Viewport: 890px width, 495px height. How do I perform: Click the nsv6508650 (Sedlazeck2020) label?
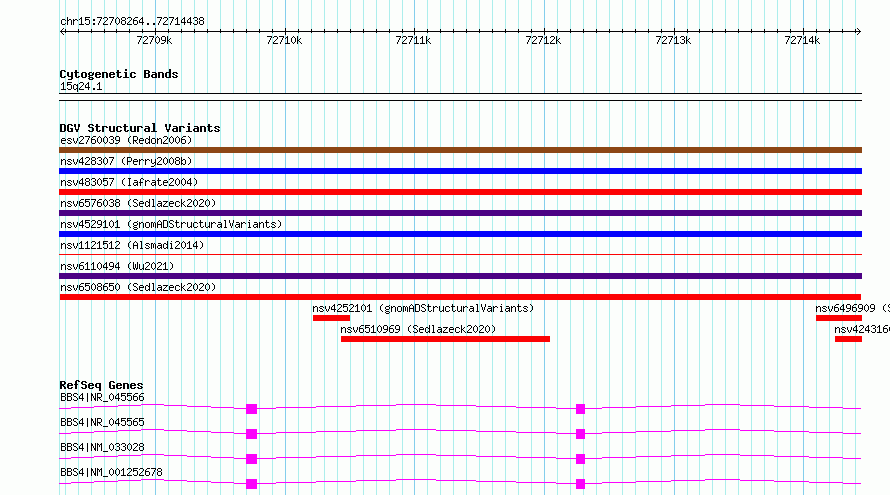tap(138, 287)
